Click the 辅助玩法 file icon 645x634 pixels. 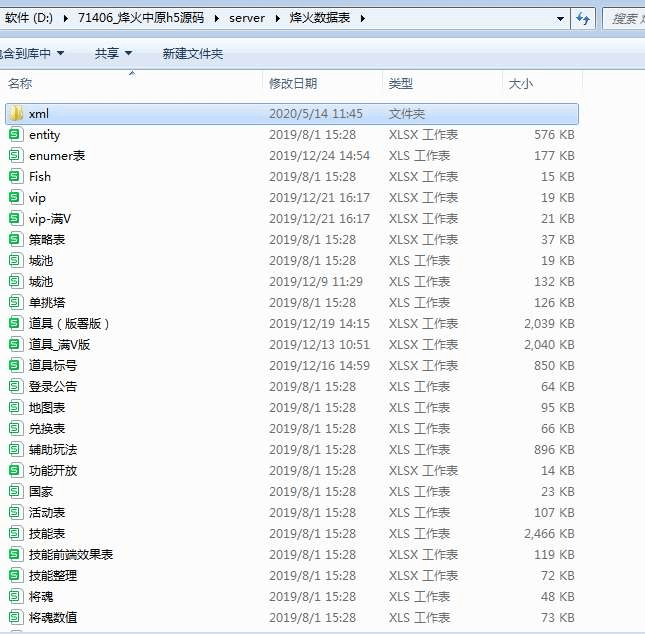[x=15, y=450]
